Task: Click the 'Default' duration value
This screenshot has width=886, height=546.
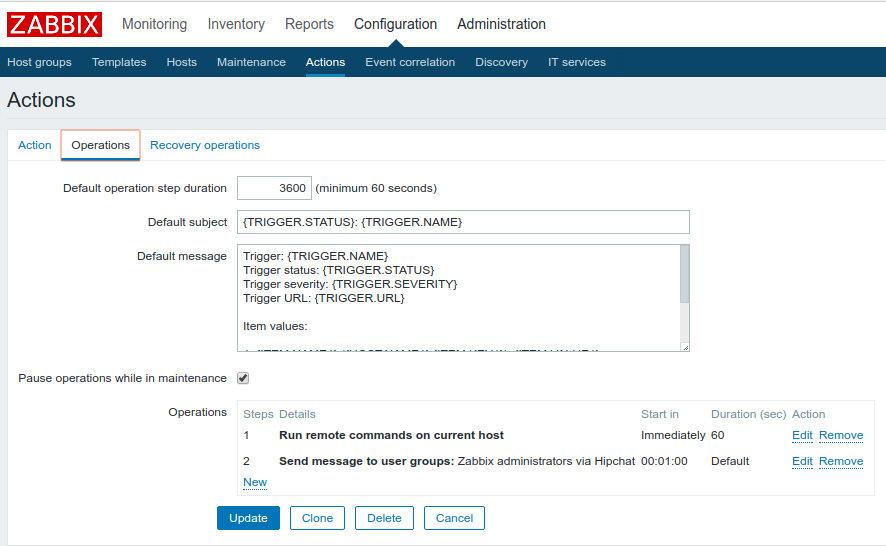Action: click(x=730, y=461)
